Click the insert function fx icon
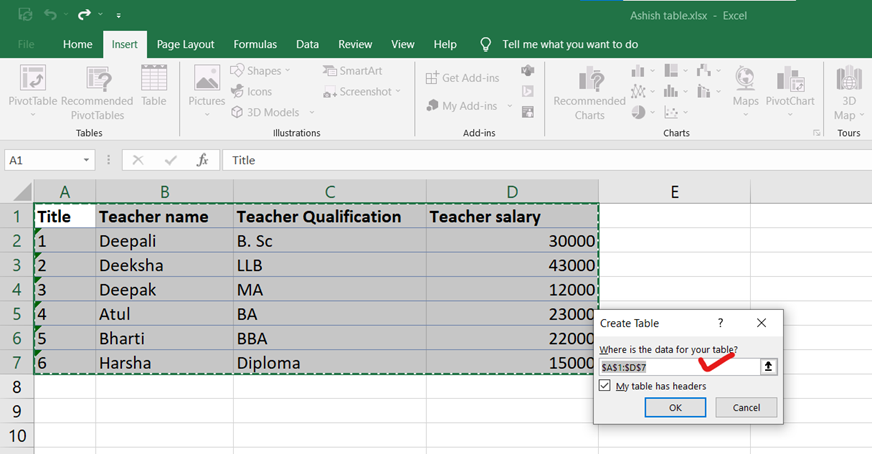Viewport: 872px width, 454px height. pyautogui.click(x=202, y=160)
